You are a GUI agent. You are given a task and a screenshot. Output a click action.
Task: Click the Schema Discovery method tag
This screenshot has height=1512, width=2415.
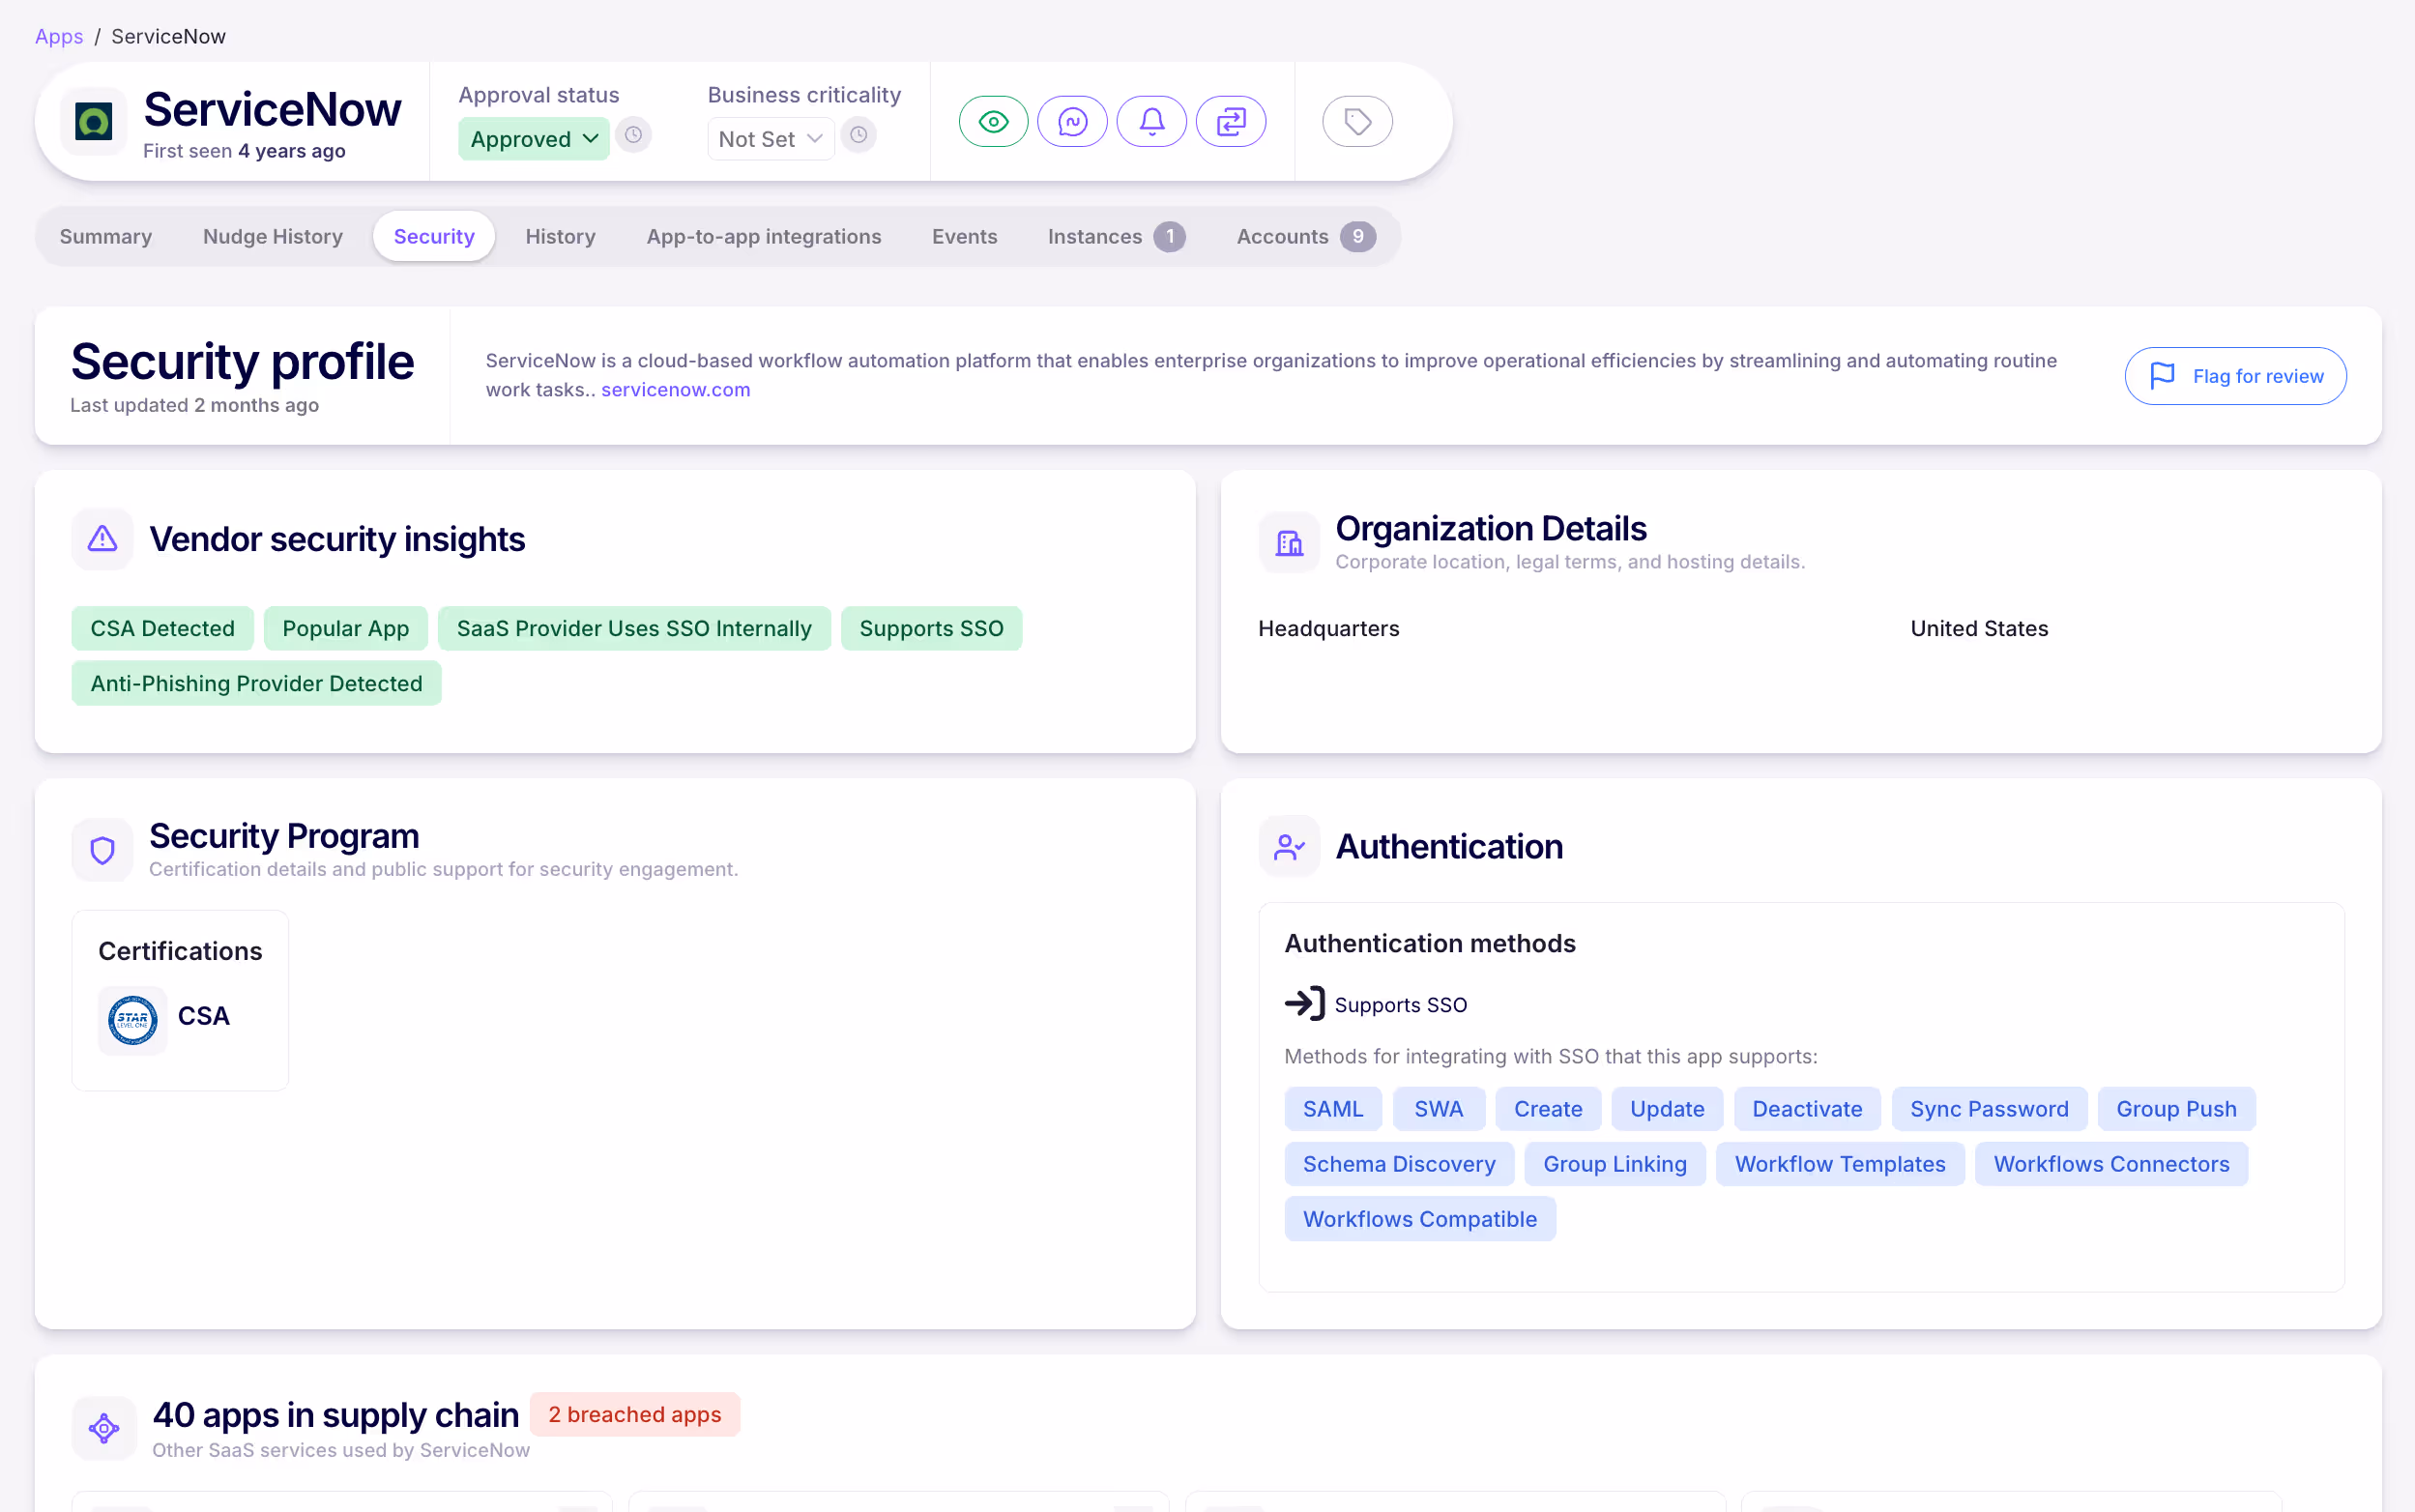(x=1399, y=1164)
